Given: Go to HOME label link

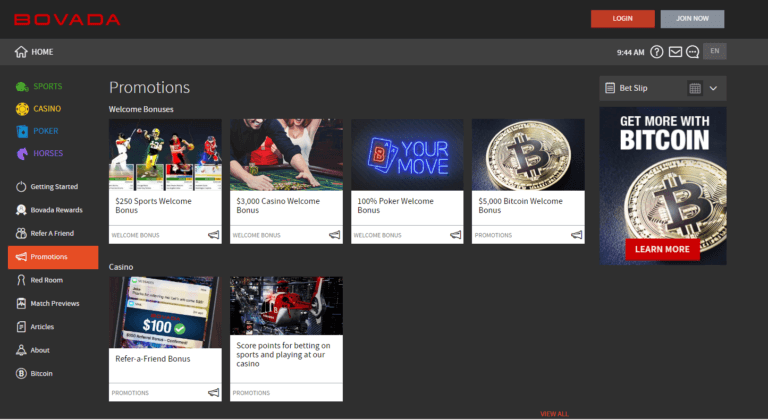Looking at the screenshot, I should click(x=42, y=51).
